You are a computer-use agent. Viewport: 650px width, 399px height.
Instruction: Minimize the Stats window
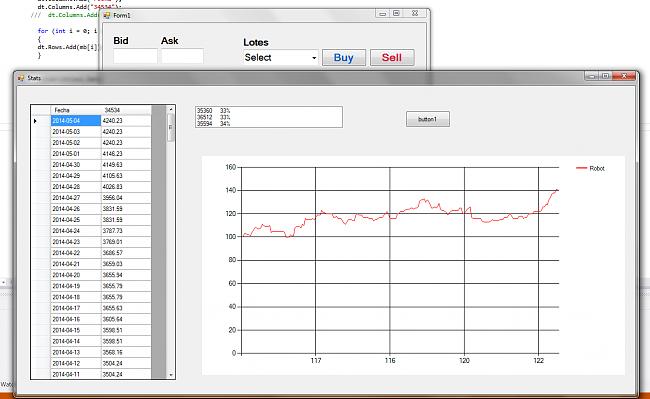click(592, 76)
